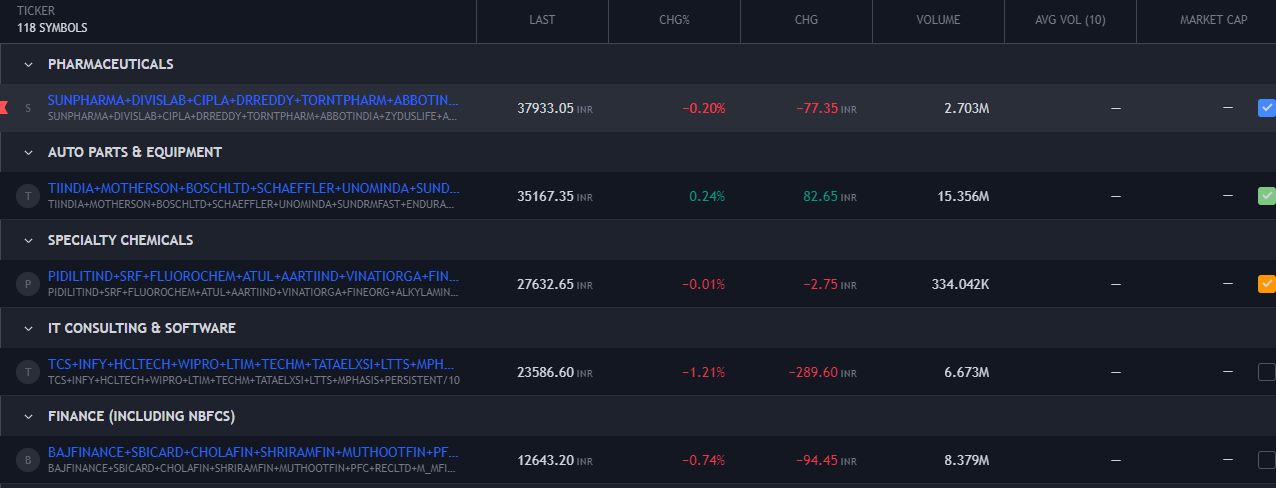Open the SUNPHARMA+DIVISLAB+CIPLA symbol link
The width and height of the screenshot is (1276, 488).
tap(253, 101)
